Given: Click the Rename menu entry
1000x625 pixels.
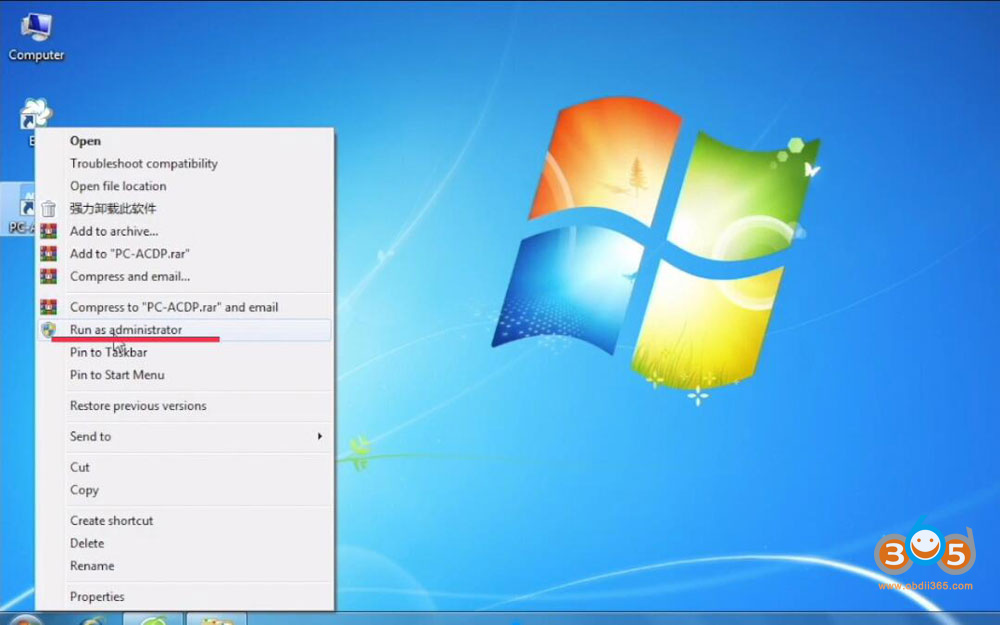Looking at the screenshot, I should click(x=92, y=566).
